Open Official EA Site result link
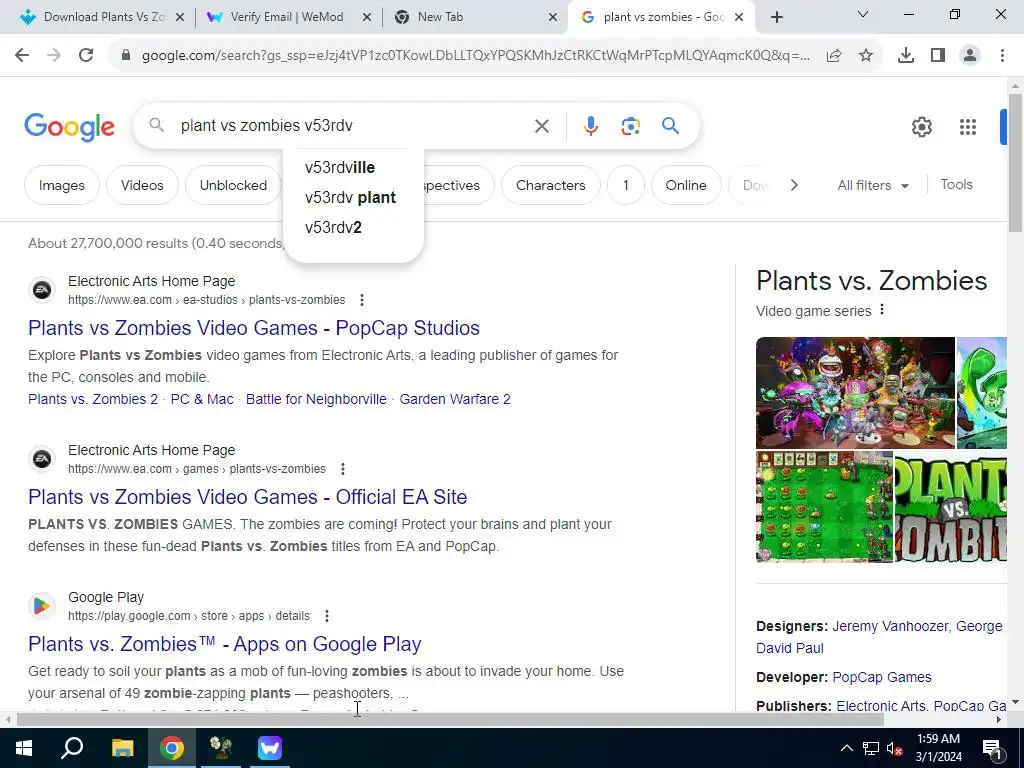The height and width of the screenshot is (768, 1024). click(248, 497)
